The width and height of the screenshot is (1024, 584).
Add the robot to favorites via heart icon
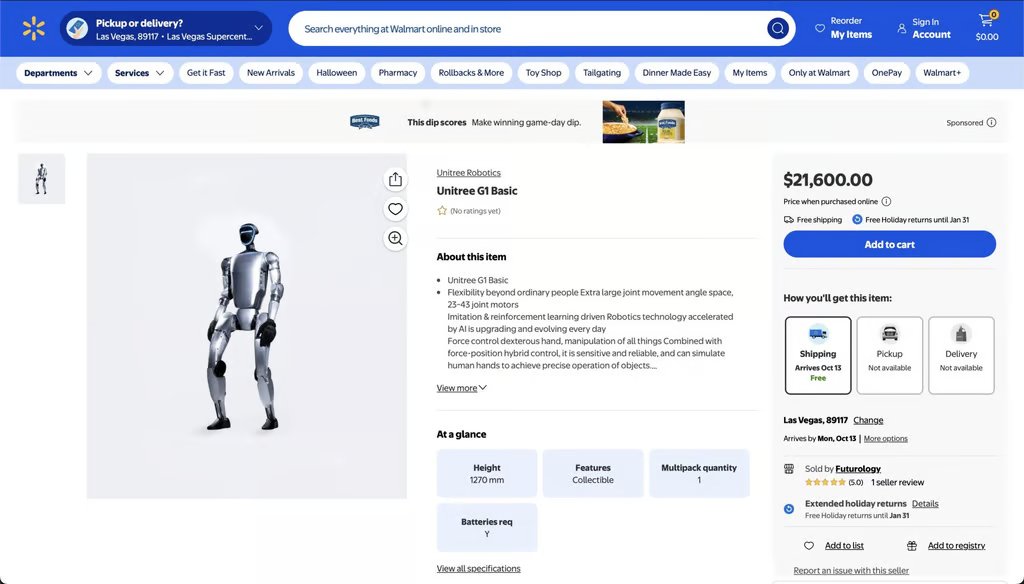click(x=395, y=208)
